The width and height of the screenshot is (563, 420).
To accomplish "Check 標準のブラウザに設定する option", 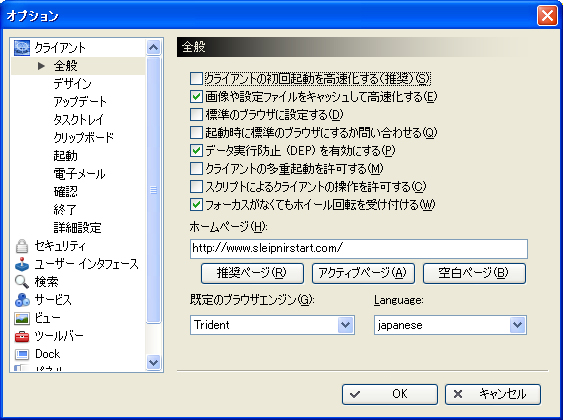I will (x=196, y=115).
